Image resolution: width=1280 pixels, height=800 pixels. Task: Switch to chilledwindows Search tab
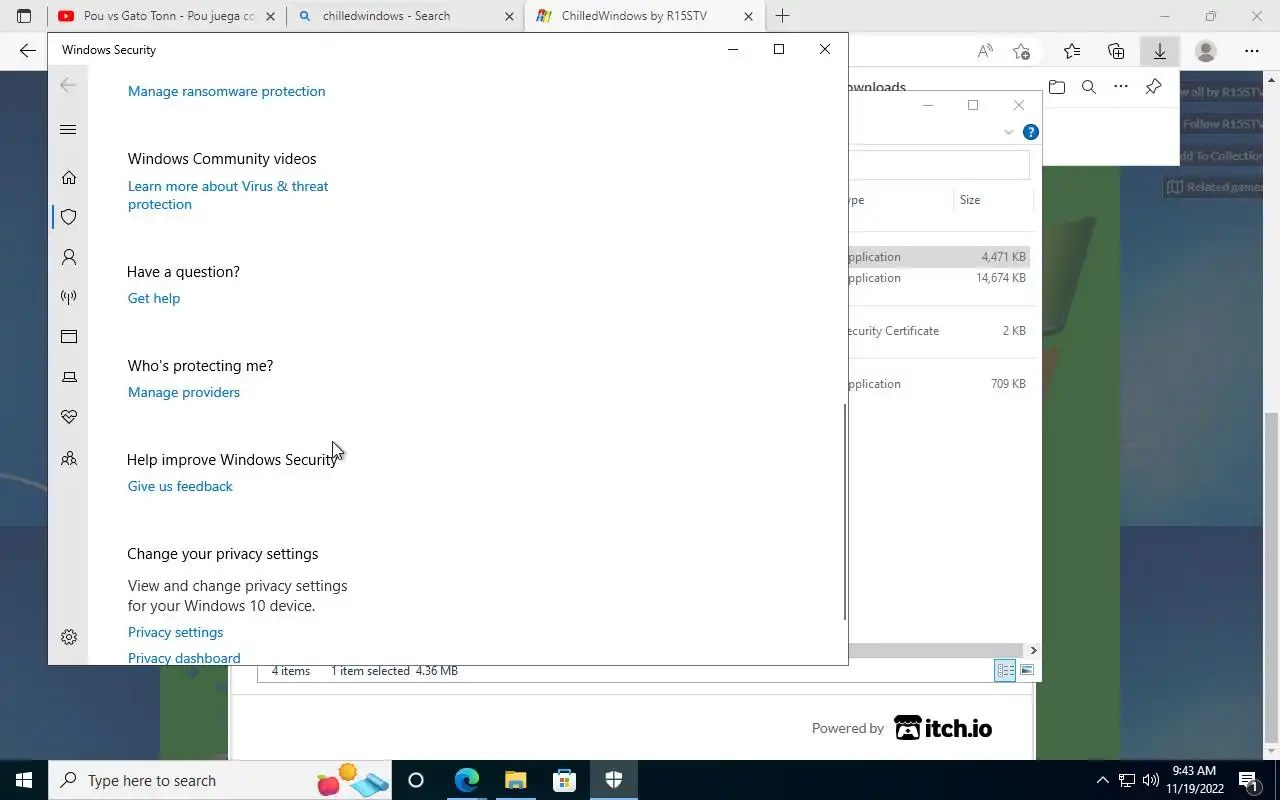[x=405, y=16]
